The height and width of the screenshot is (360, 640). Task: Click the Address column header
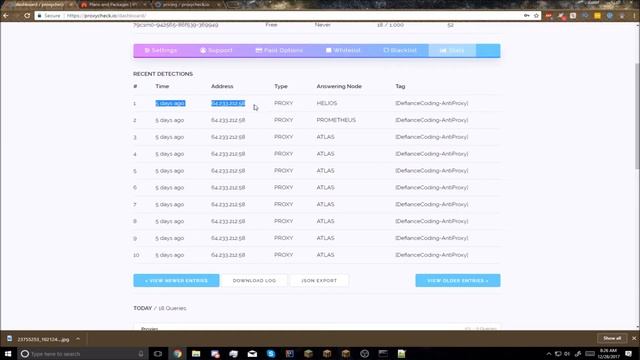pos(222,86)
